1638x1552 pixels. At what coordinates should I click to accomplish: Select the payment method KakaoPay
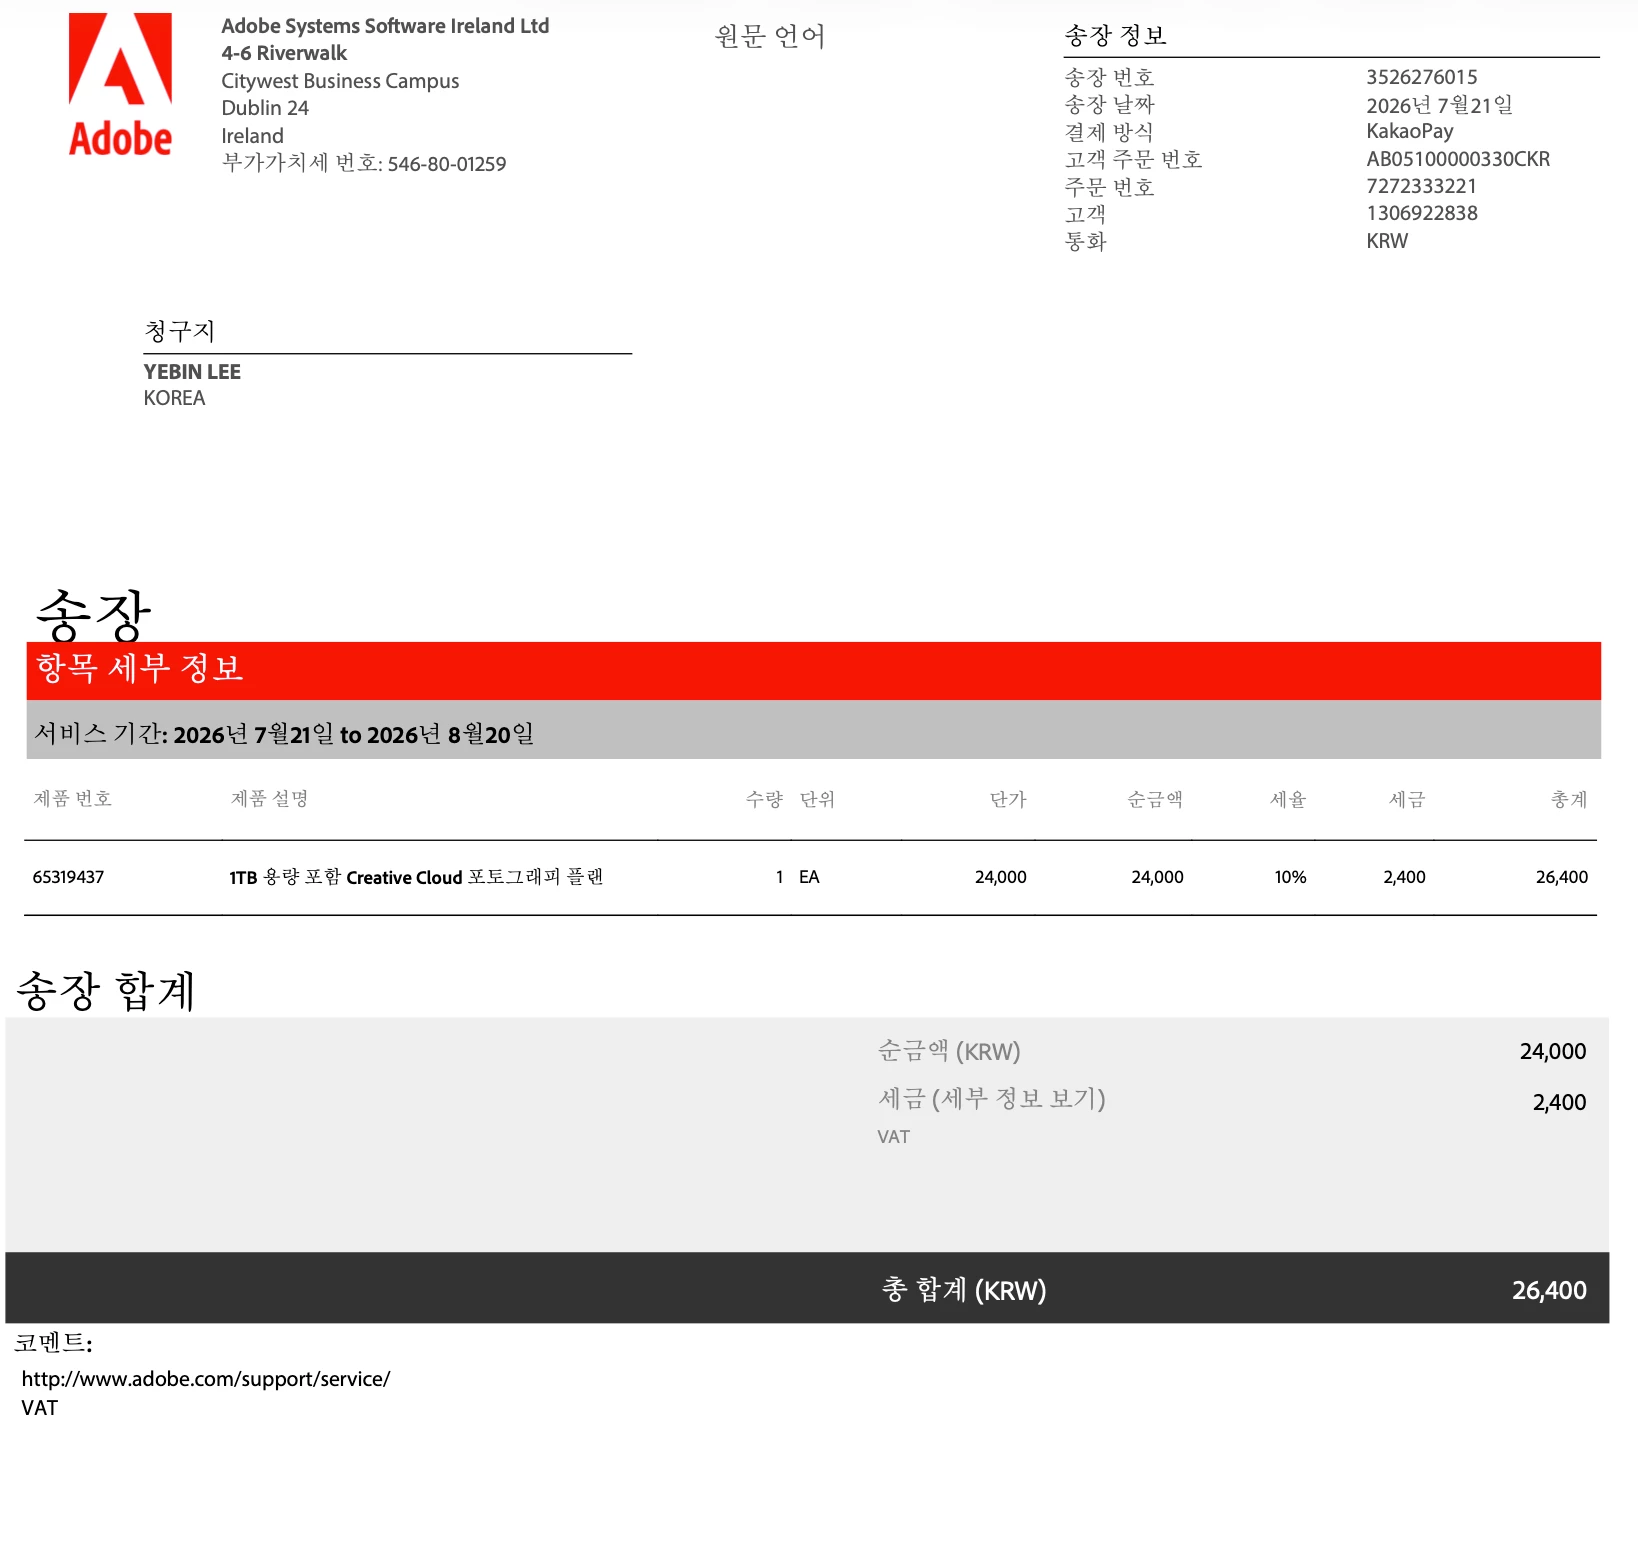1410,131
